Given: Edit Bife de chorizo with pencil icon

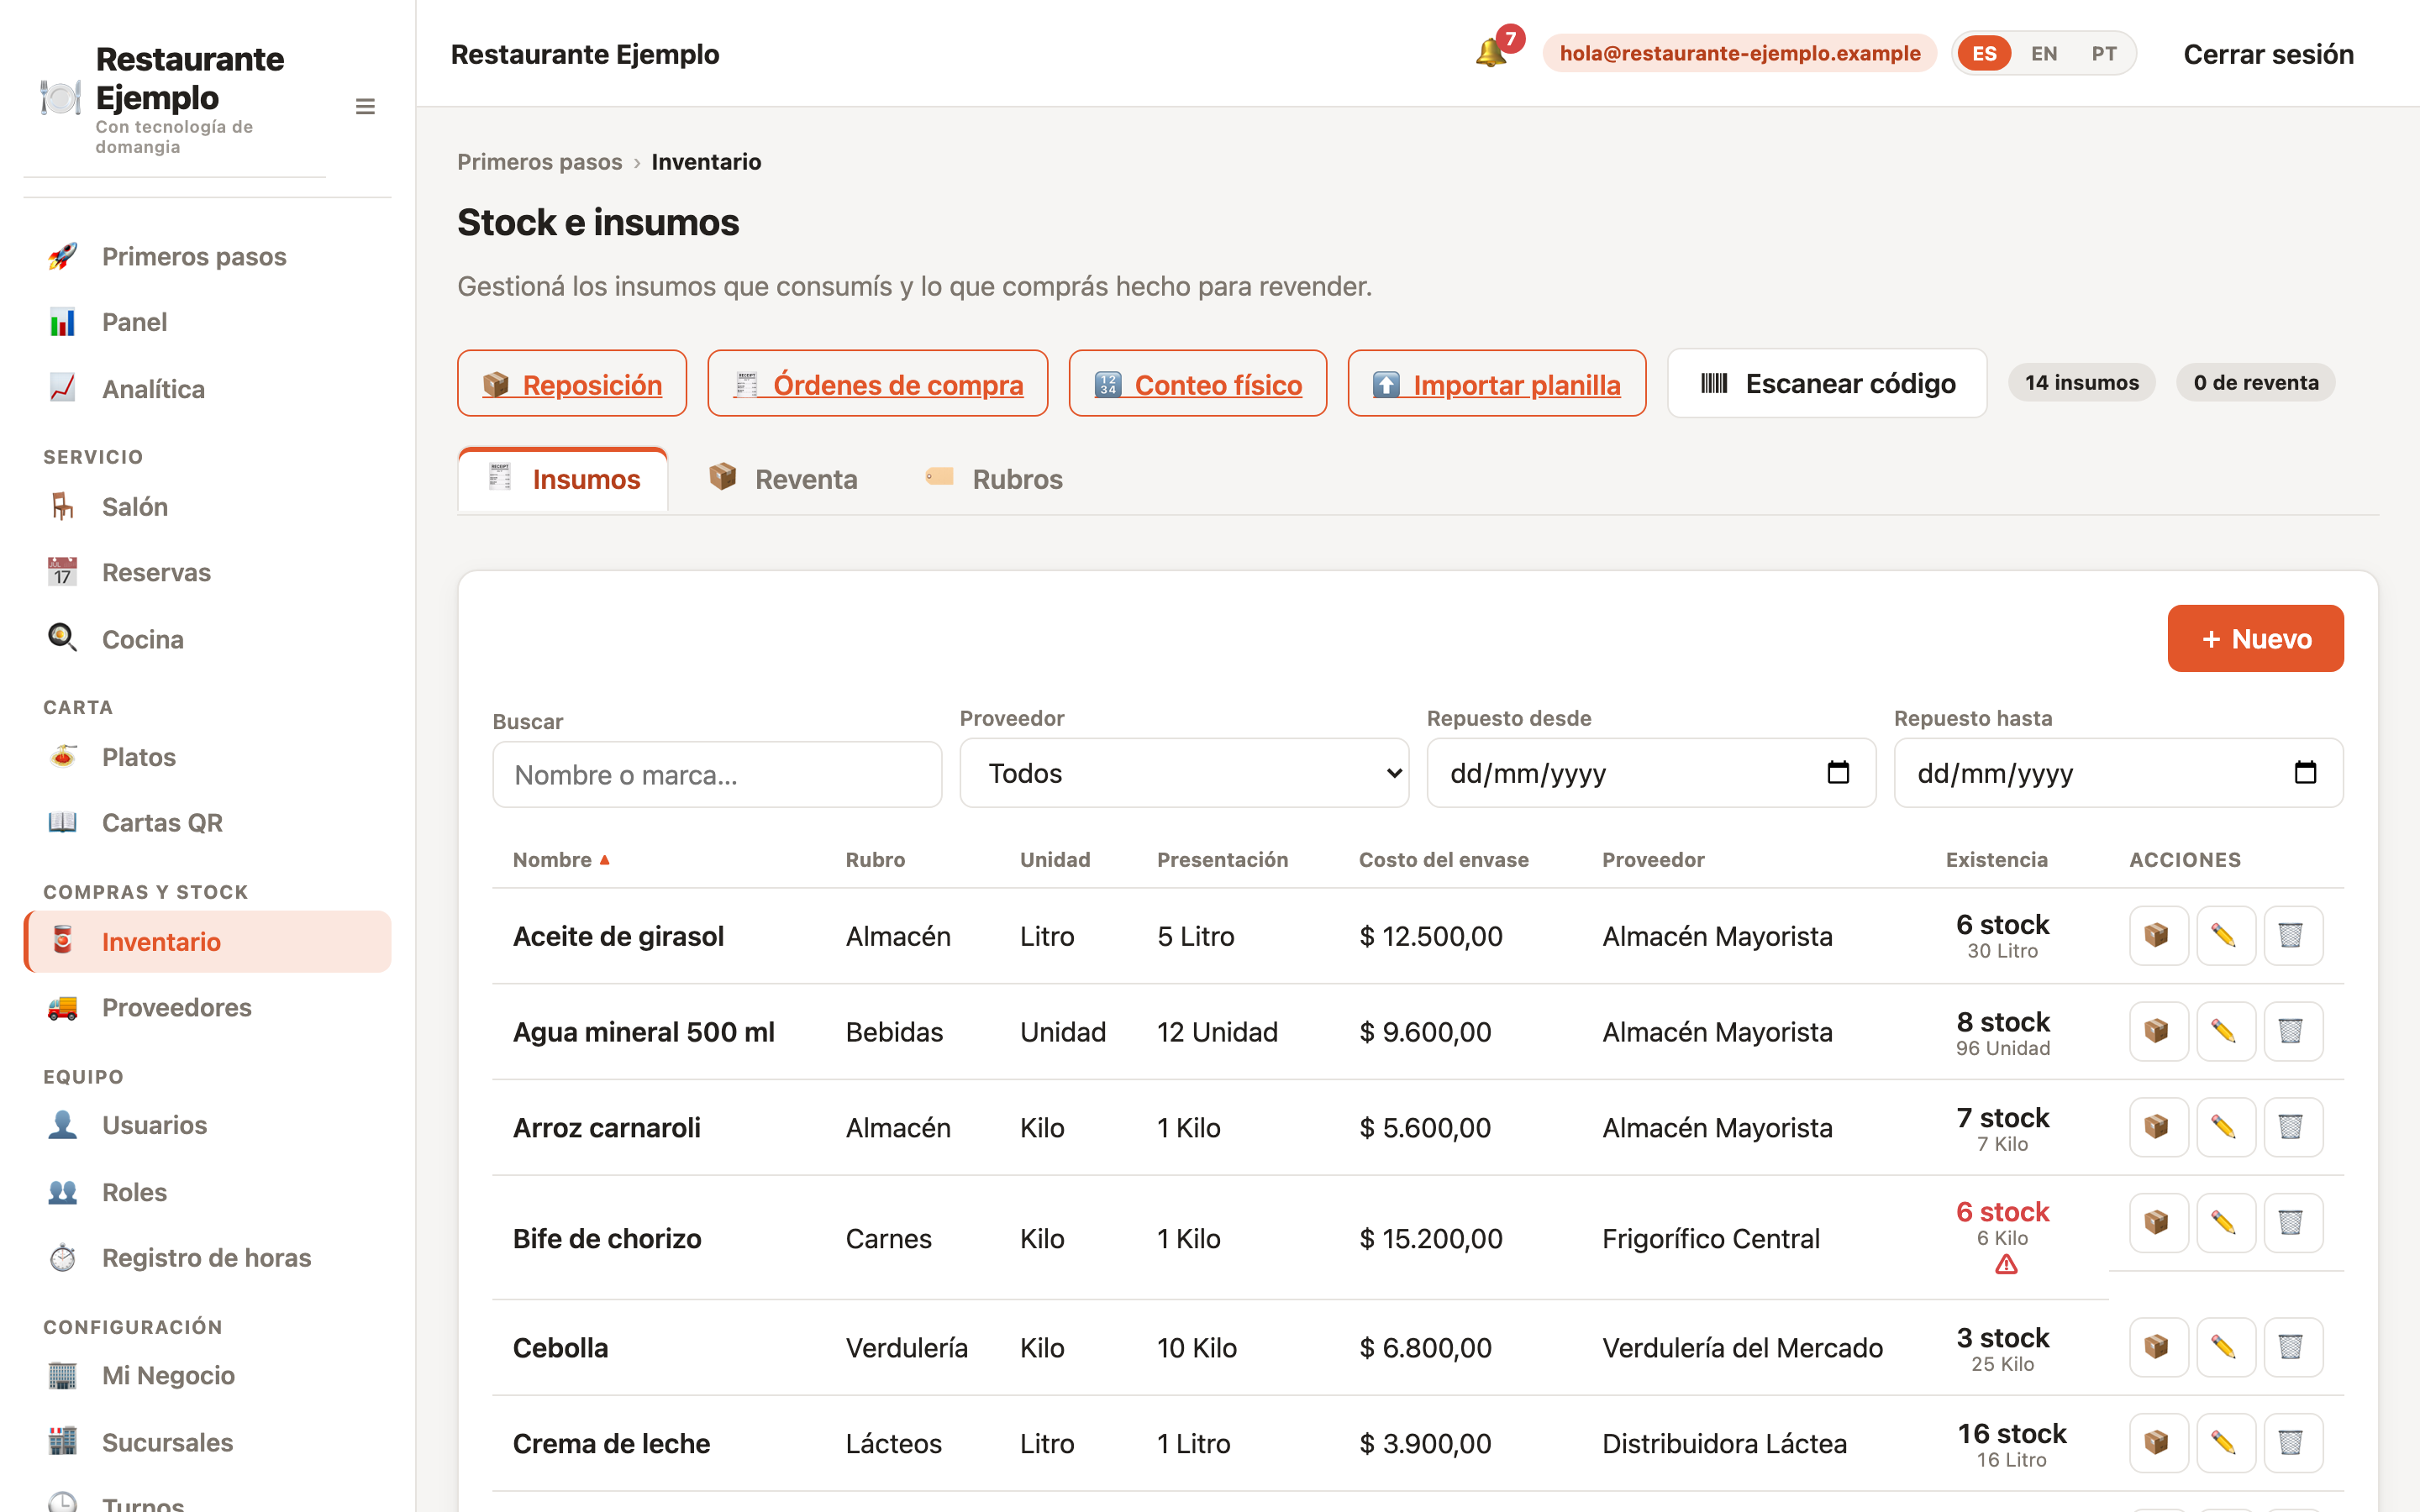Looking at the screenshot, I should coord(2225,1222).
